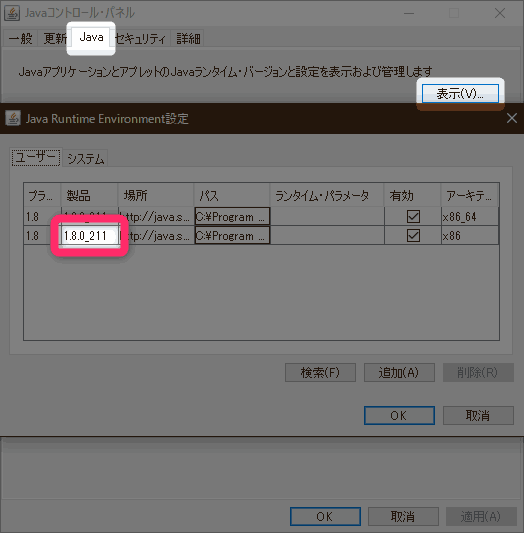Uncheck the 有効 checkbox for x86 row
This screenshot has height=533, width=524.
[413, 235]
